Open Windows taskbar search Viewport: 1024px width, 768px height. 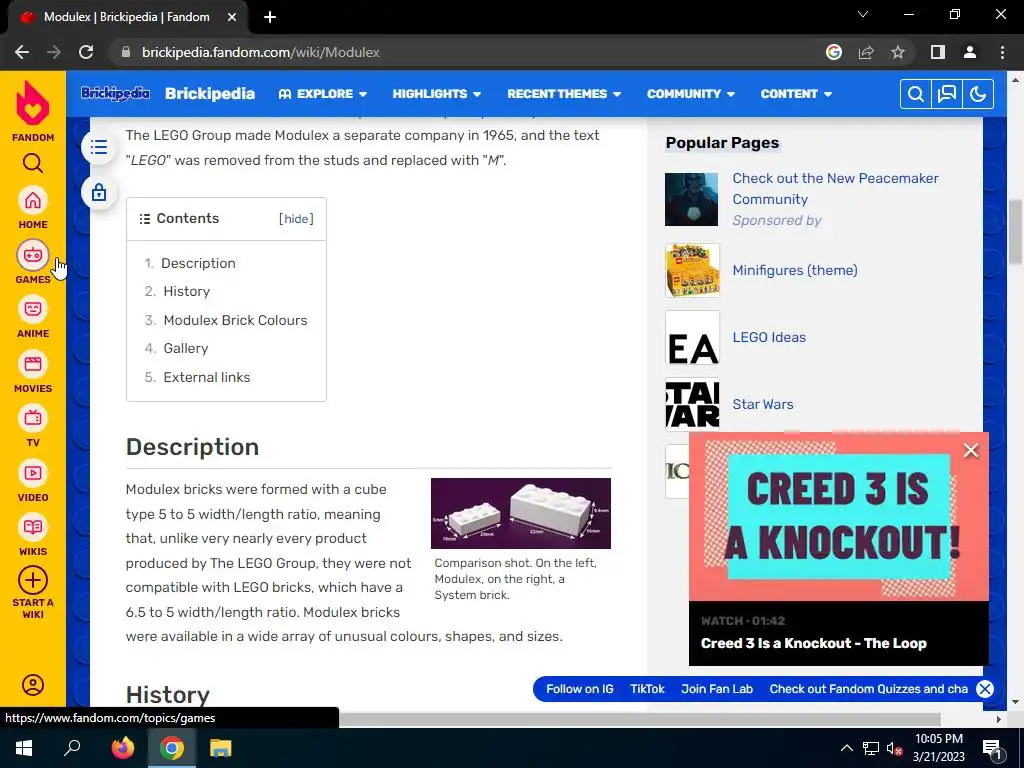click(x=72, y=748)
